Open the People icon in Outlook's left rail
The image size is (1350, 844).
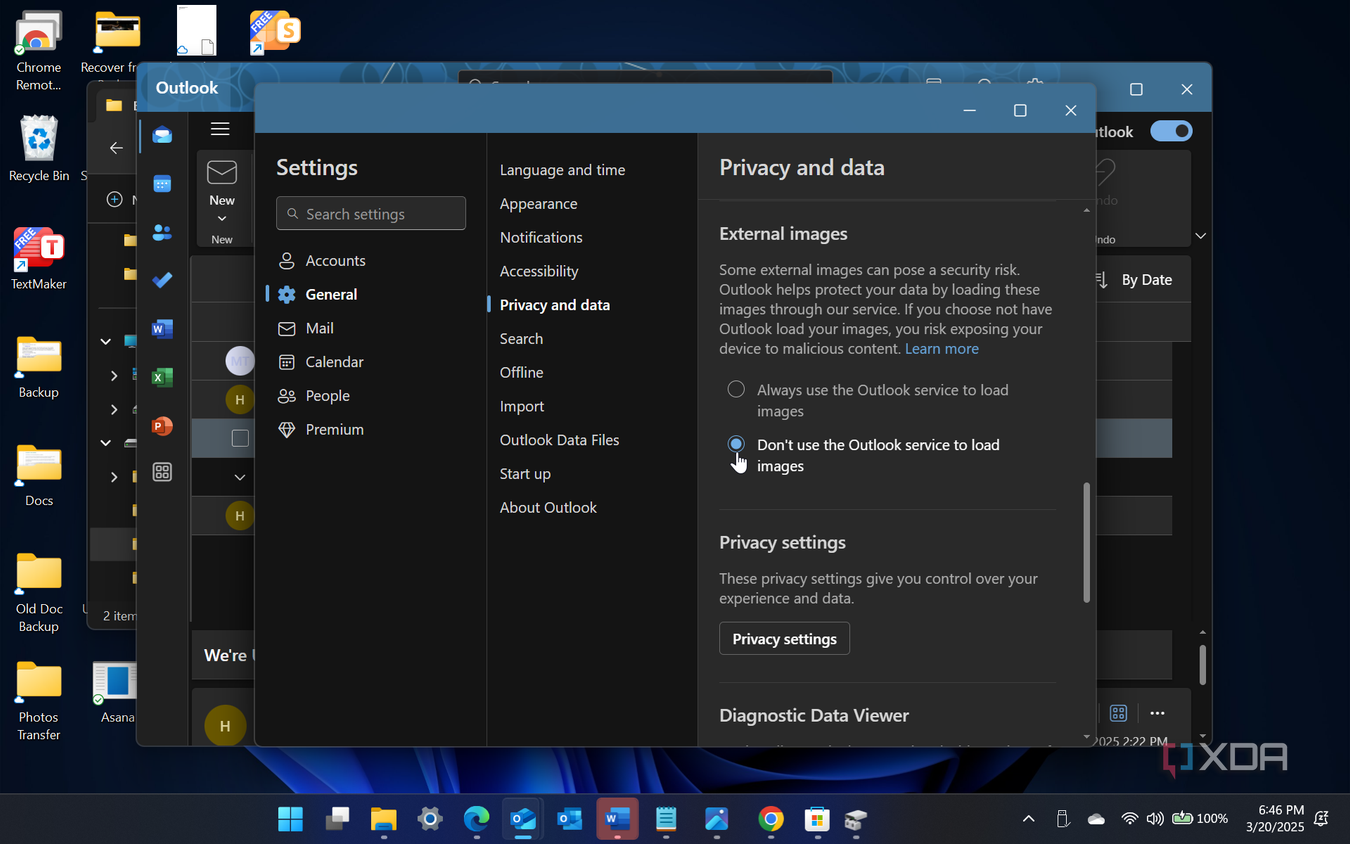point(162,233)
